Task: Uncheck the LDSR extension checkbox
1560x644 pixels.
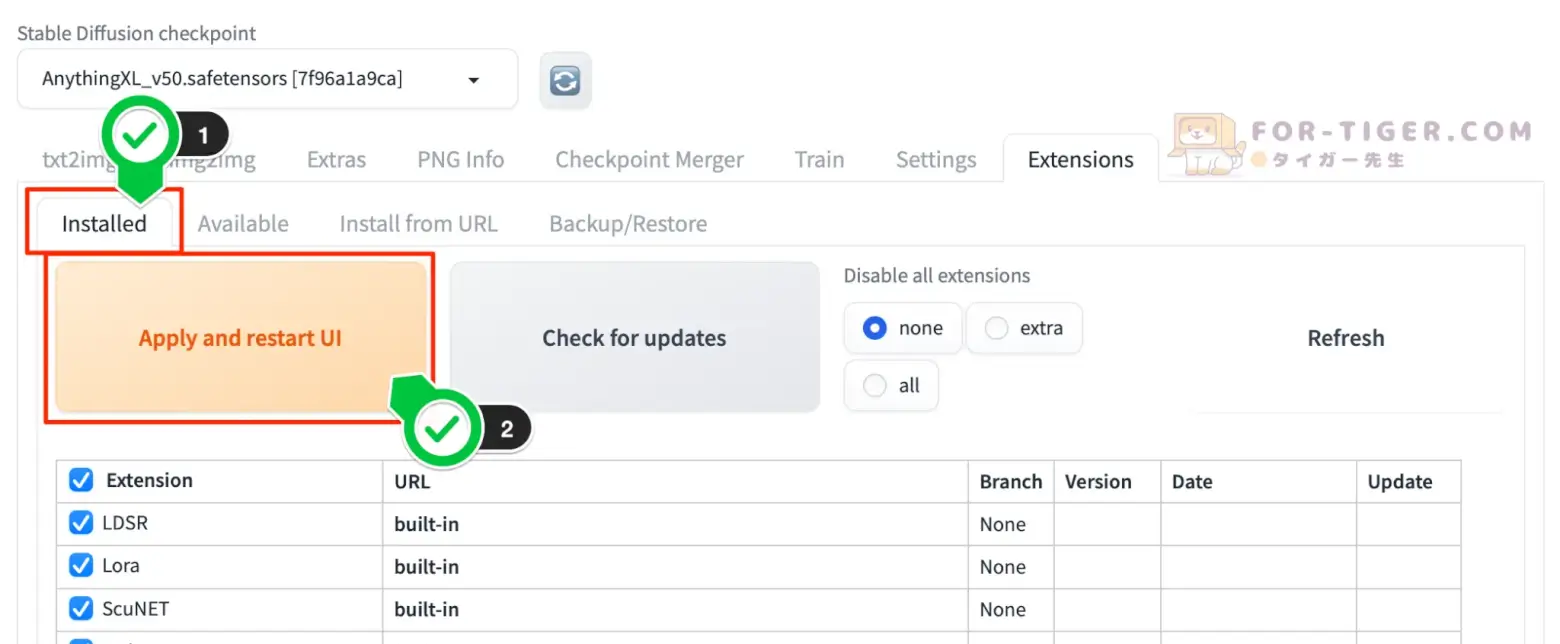Action: click(x=81, y=523)
